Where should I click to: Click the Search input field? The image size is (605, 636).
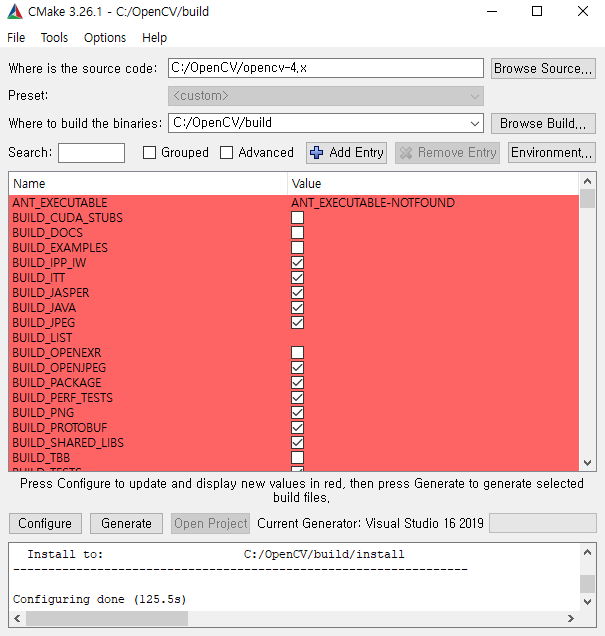click(x=91, y=153)
